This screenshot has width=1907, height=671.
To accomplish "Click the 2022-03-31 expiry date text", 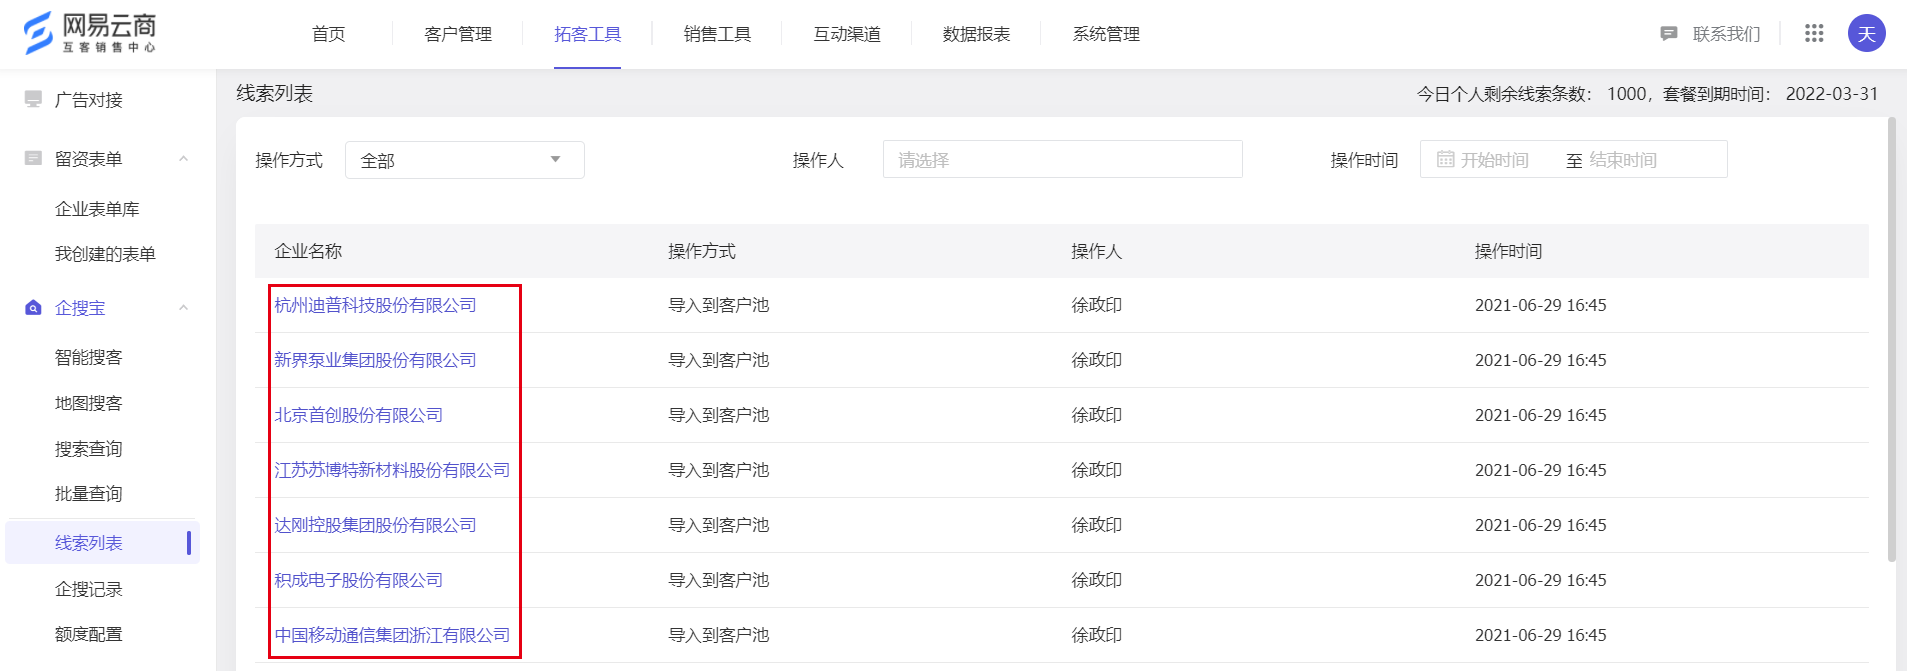I will point(1832,94).
